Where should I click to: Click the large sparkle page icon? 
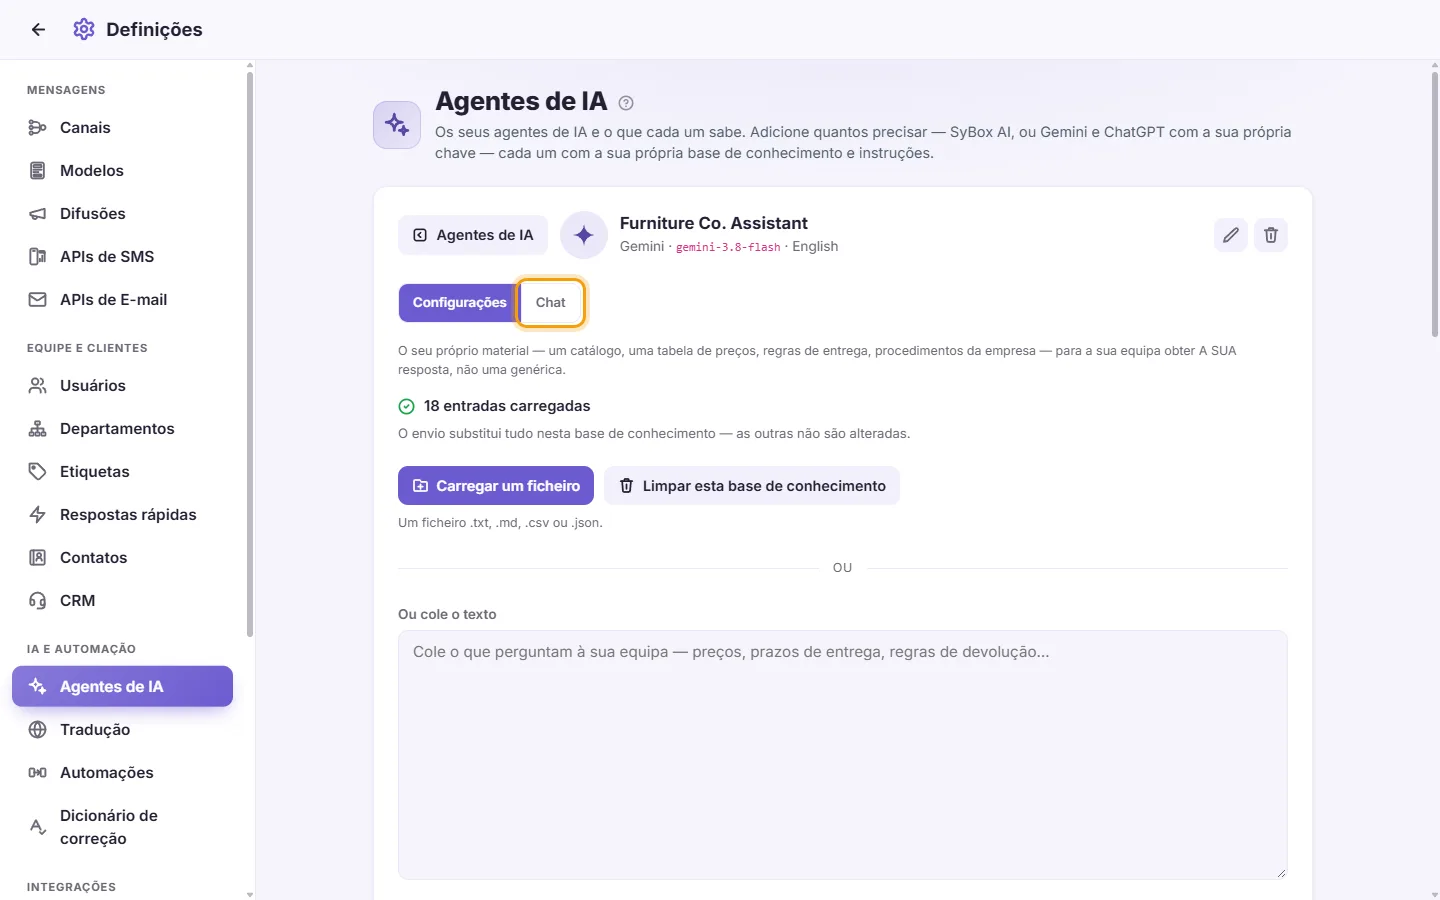(397, 125)
